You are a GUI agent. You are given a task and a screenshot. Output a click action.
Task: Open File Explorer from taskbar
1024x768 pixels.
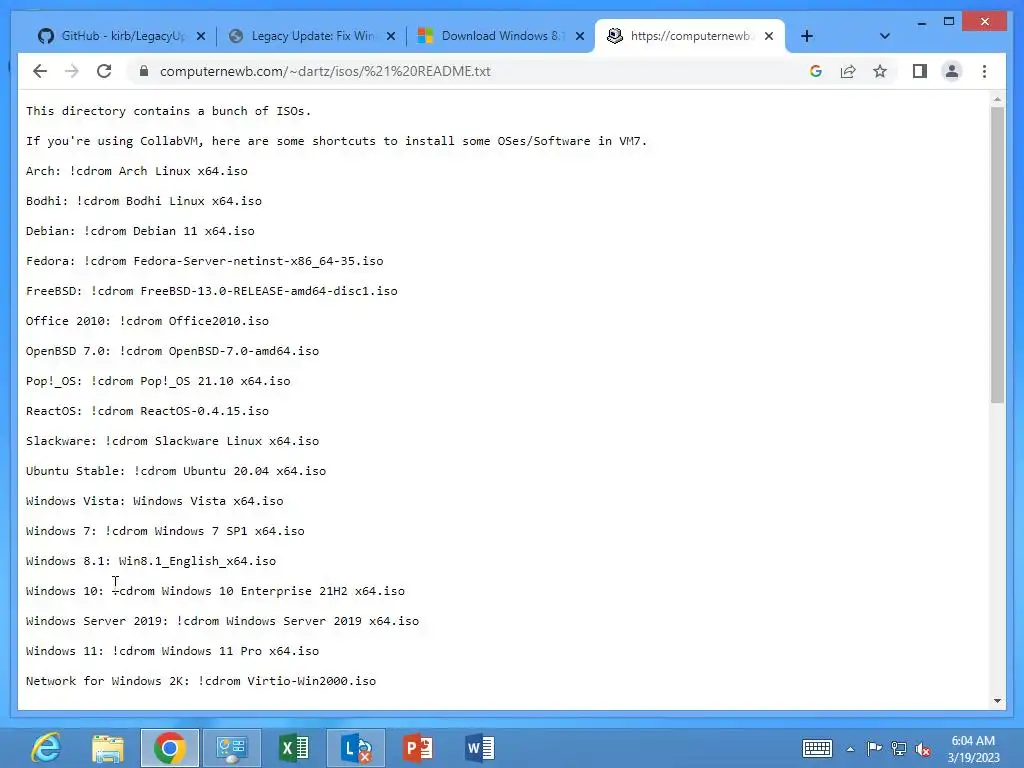(108, 748)
